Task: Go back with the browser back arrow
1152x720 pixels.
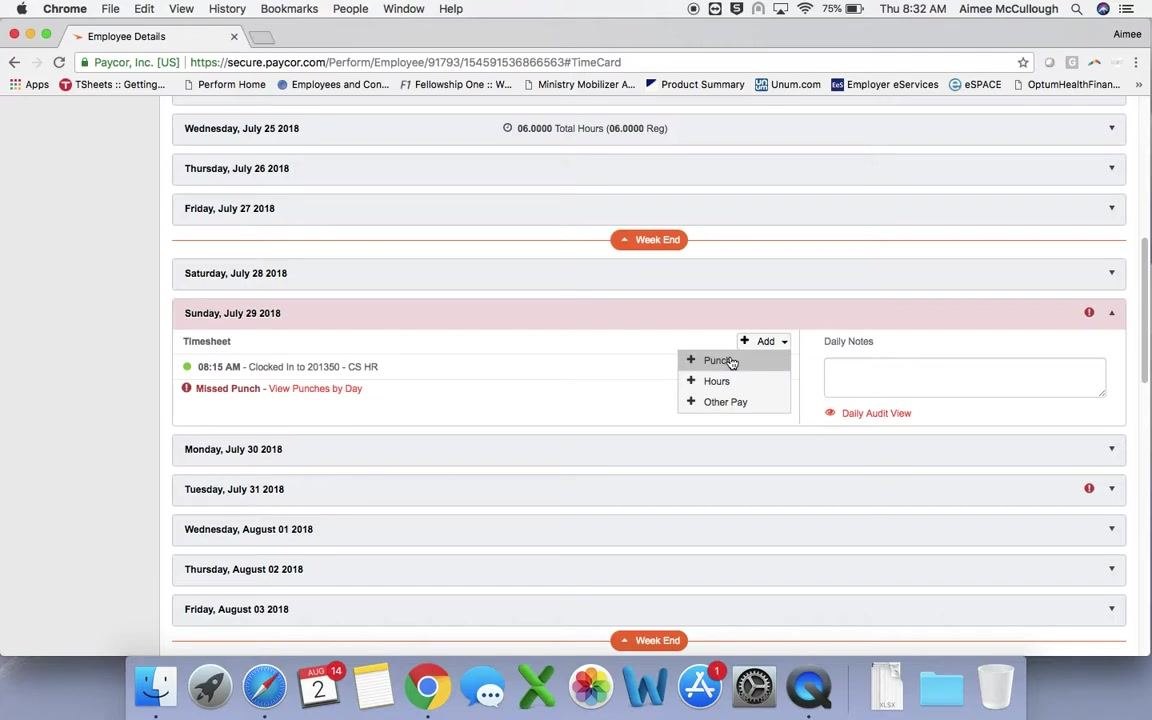Action: [x=15, y=62]
